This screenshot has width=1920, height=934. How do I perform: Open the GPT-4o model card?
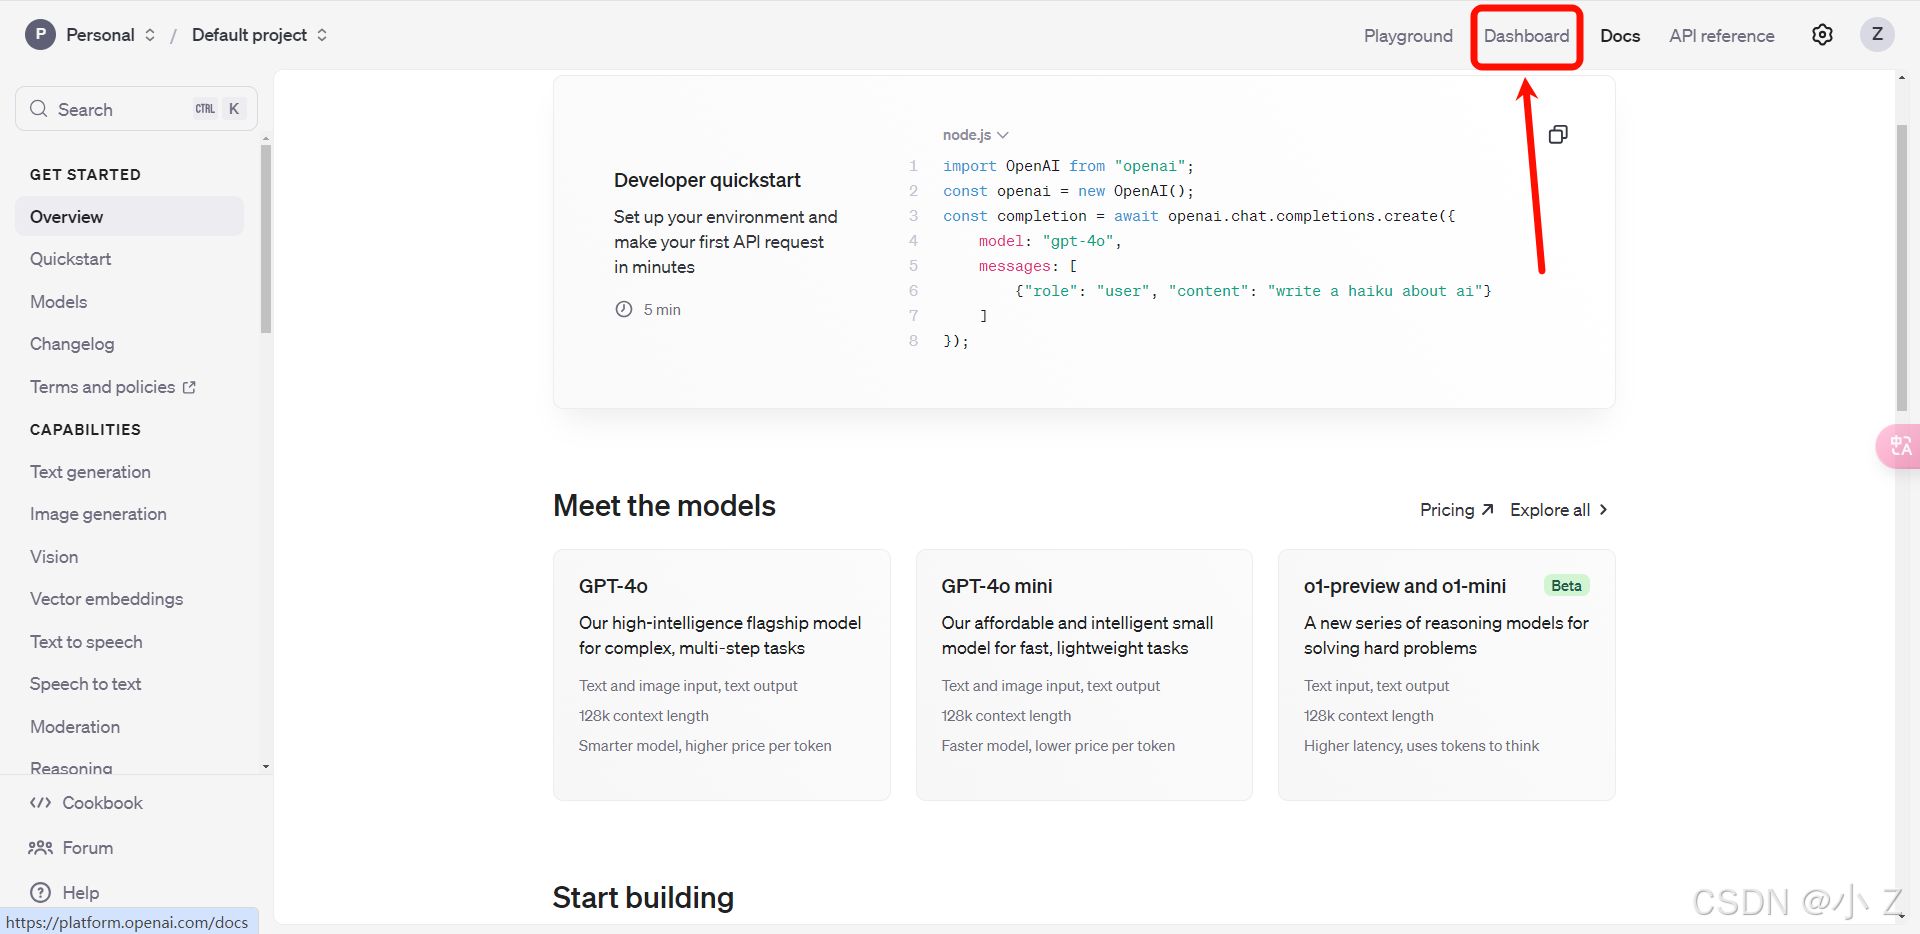click(x=721, y=675)
